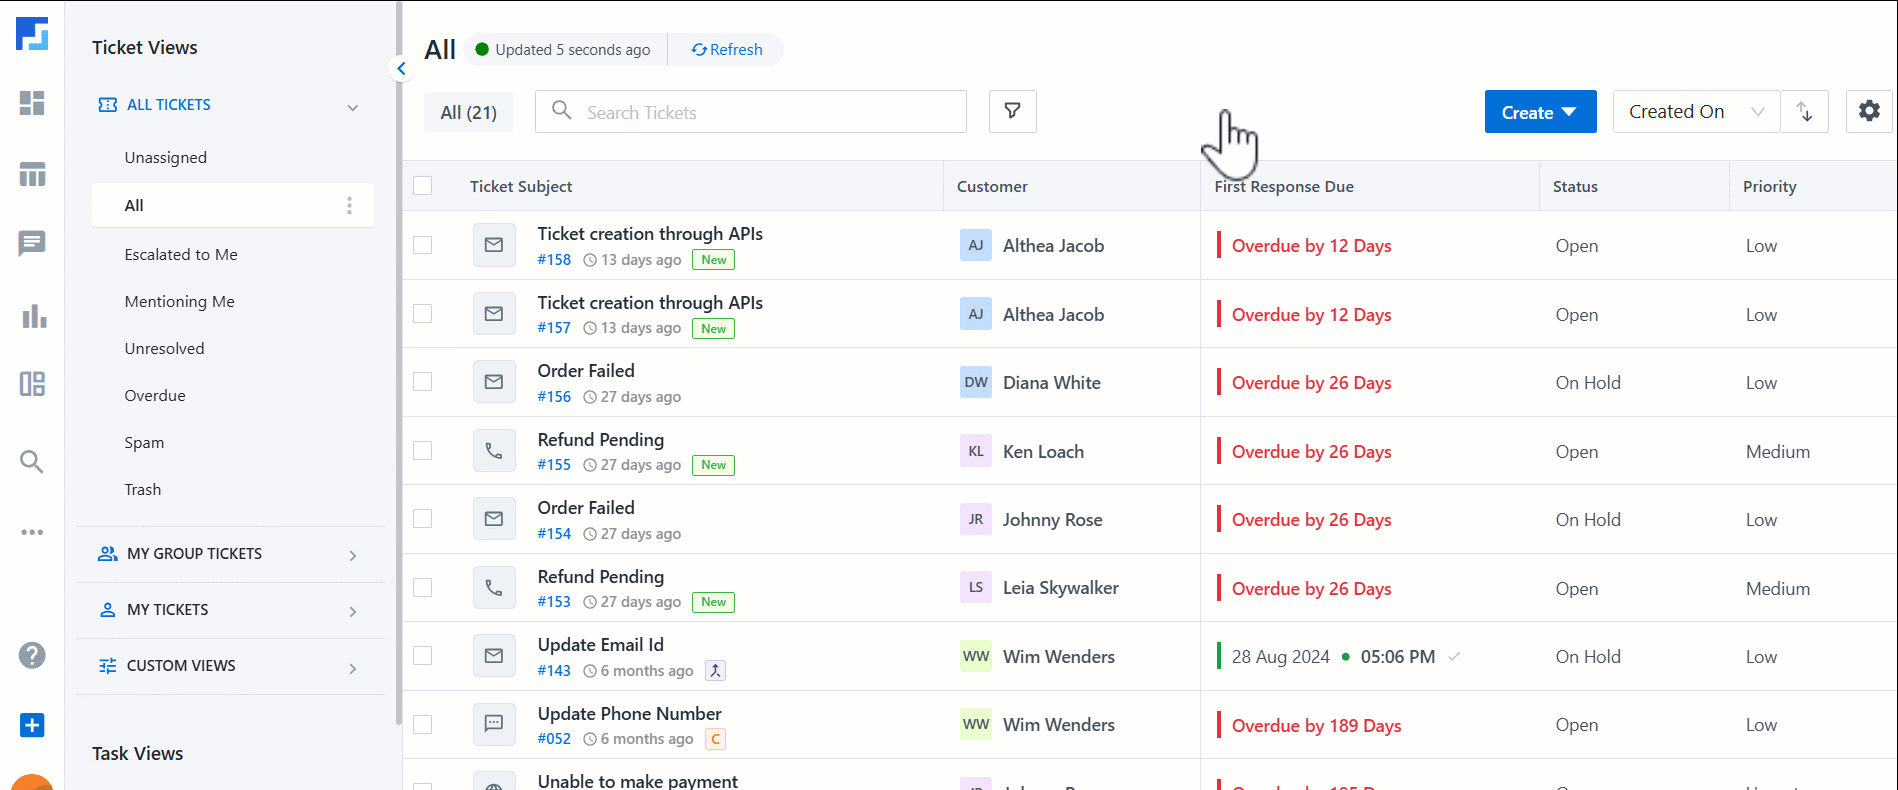The width and height of the screenshot is (1898, 790).
Task: Open table settings gear icon
Action: (1869, 111)
